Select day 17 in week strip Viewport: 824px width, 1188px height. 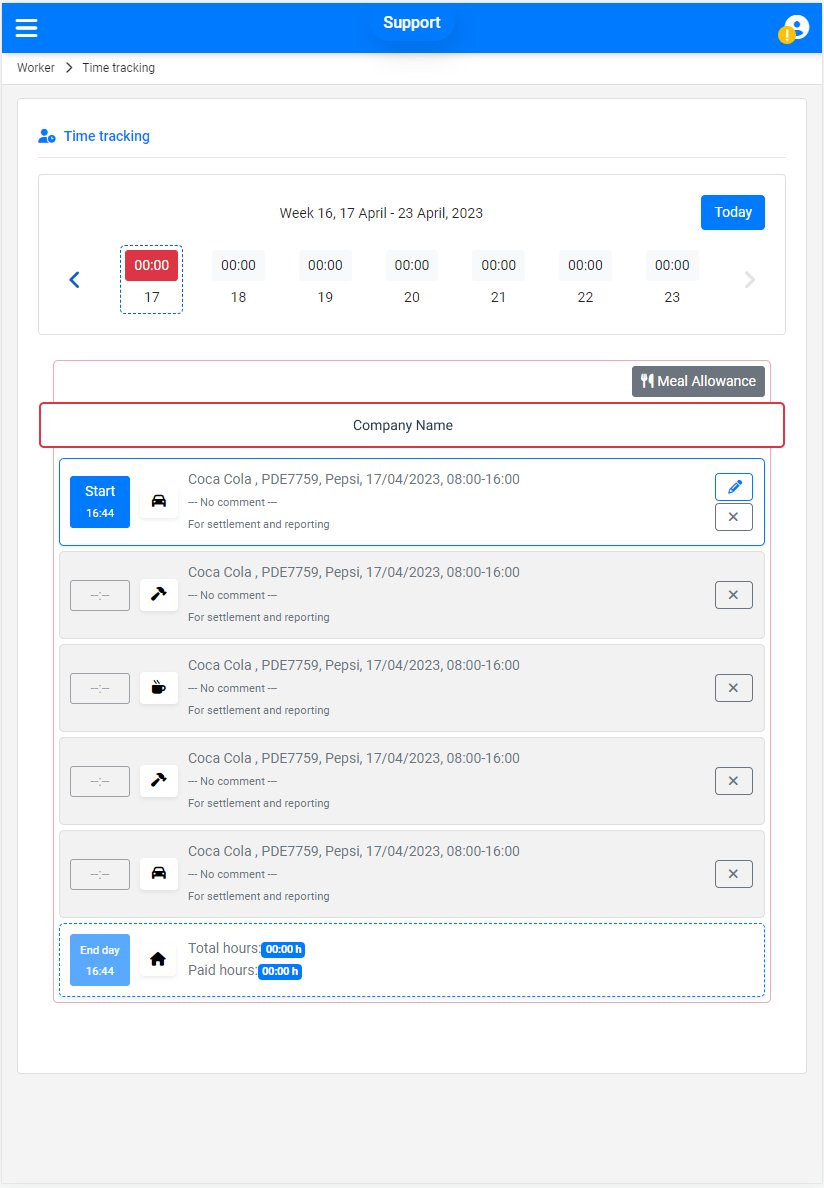pyautogui.click(x=152, y=279)
